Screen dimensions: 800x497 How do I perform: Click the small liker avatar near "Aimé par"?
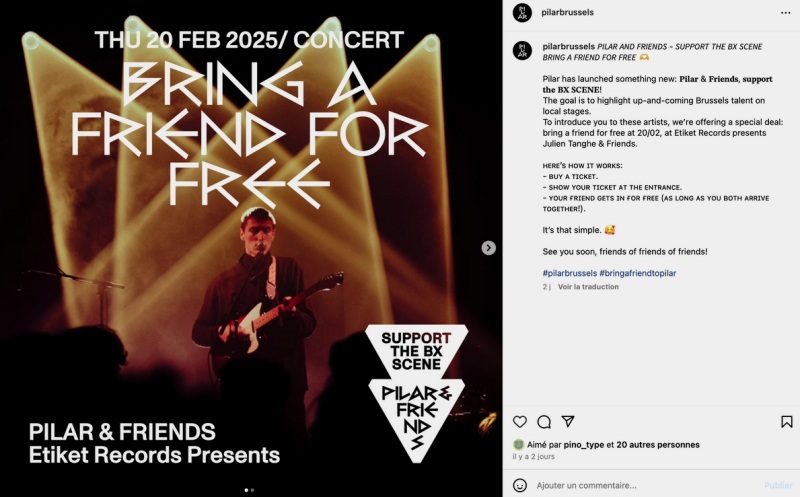(519, 445)
